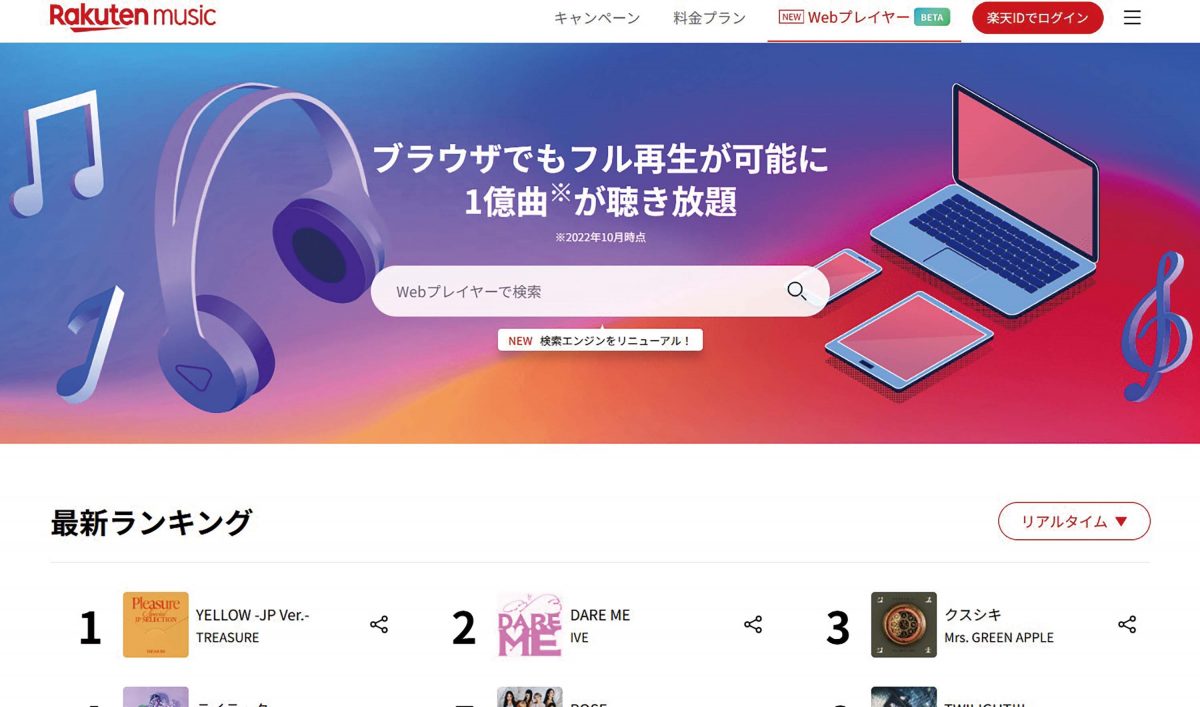Click the YELLOW -JP Ver.- song title

(x=253, y=615)
